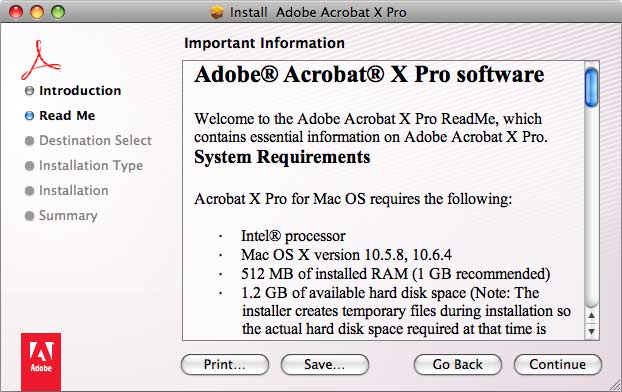
Task: Click the 'Intel® processor' requirement line
Action: click(293, 236)
